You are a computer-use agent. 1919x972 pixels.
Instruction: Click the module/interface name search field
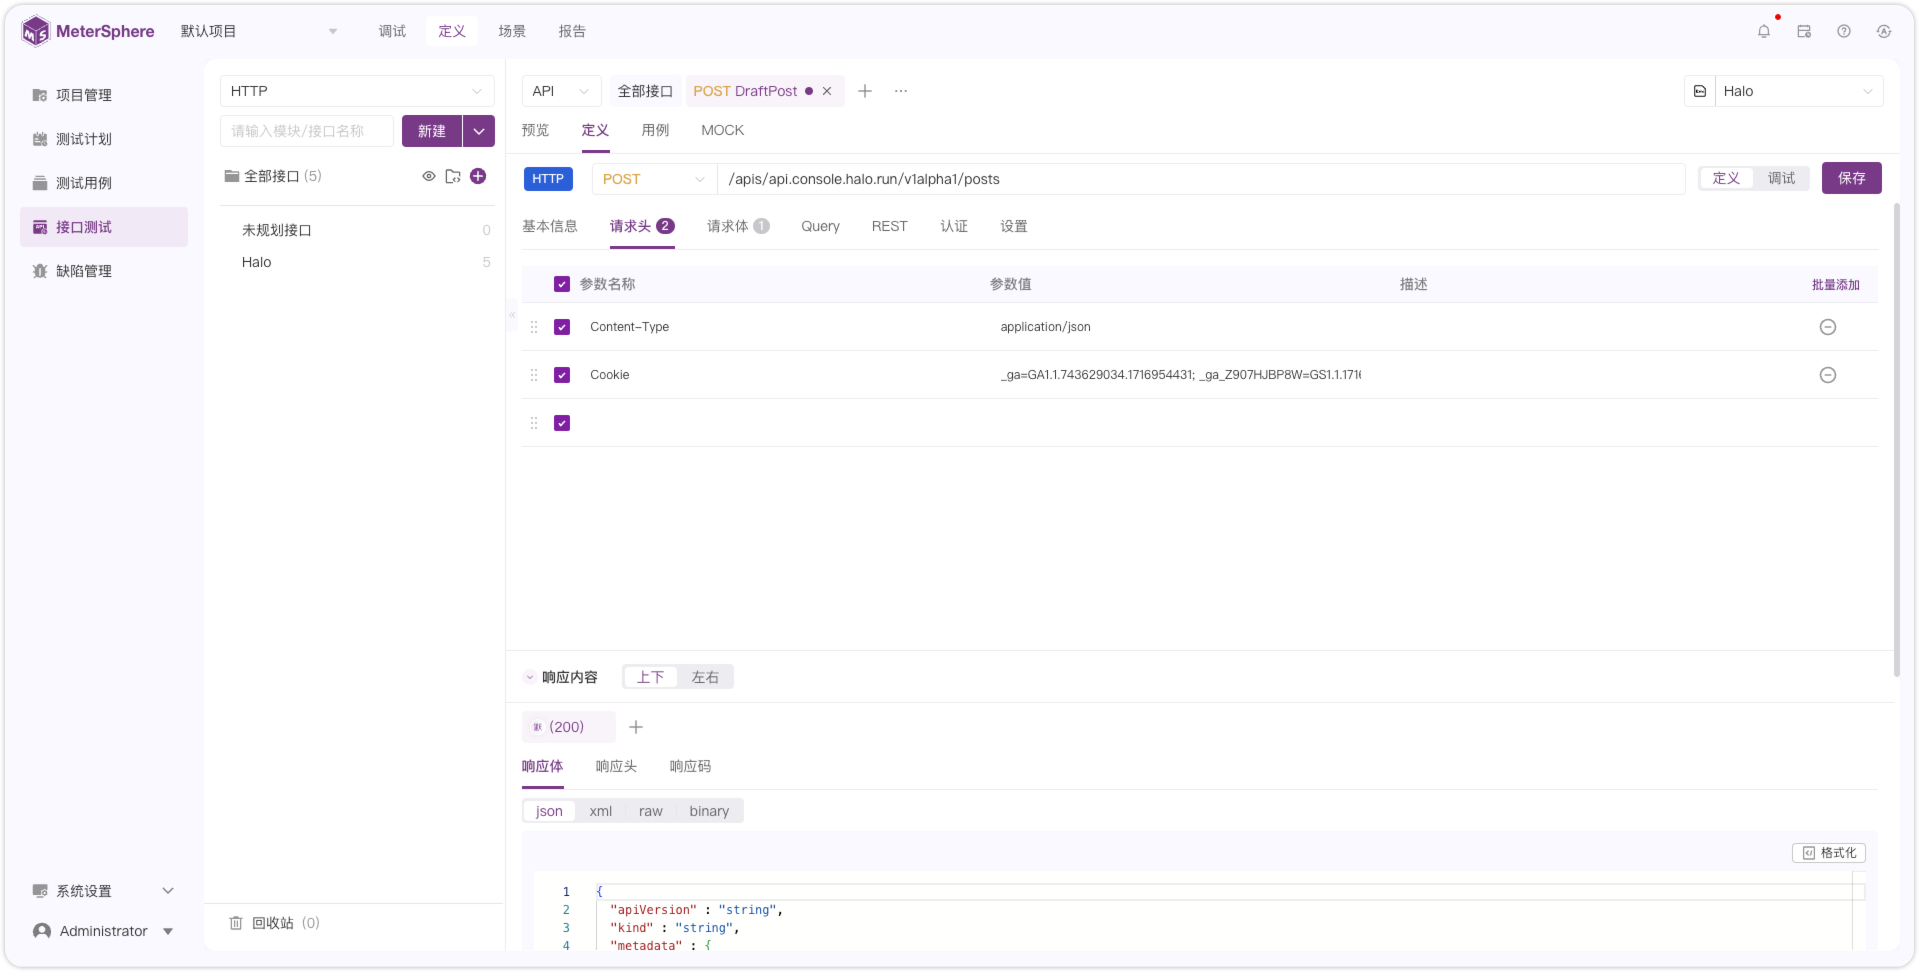(307, 131)
